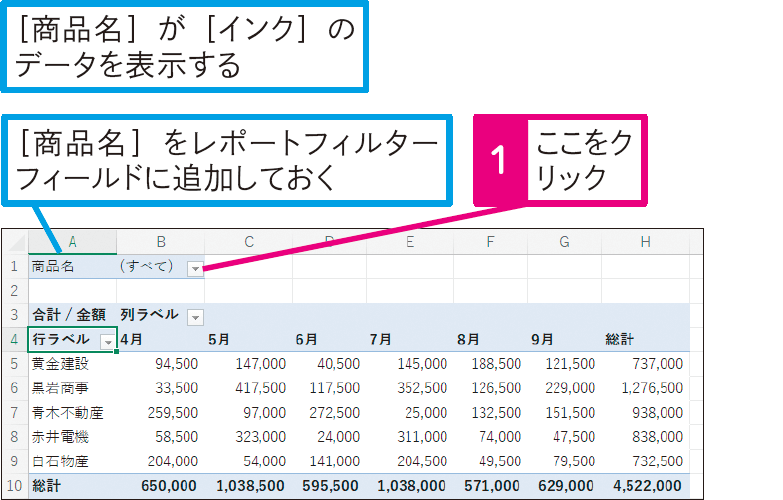Image resolution: width=783 pixels, height=500 pixels.
Task: Open the 行ラベル filter dropdown arrow
Action: click(x=108, y=340)
